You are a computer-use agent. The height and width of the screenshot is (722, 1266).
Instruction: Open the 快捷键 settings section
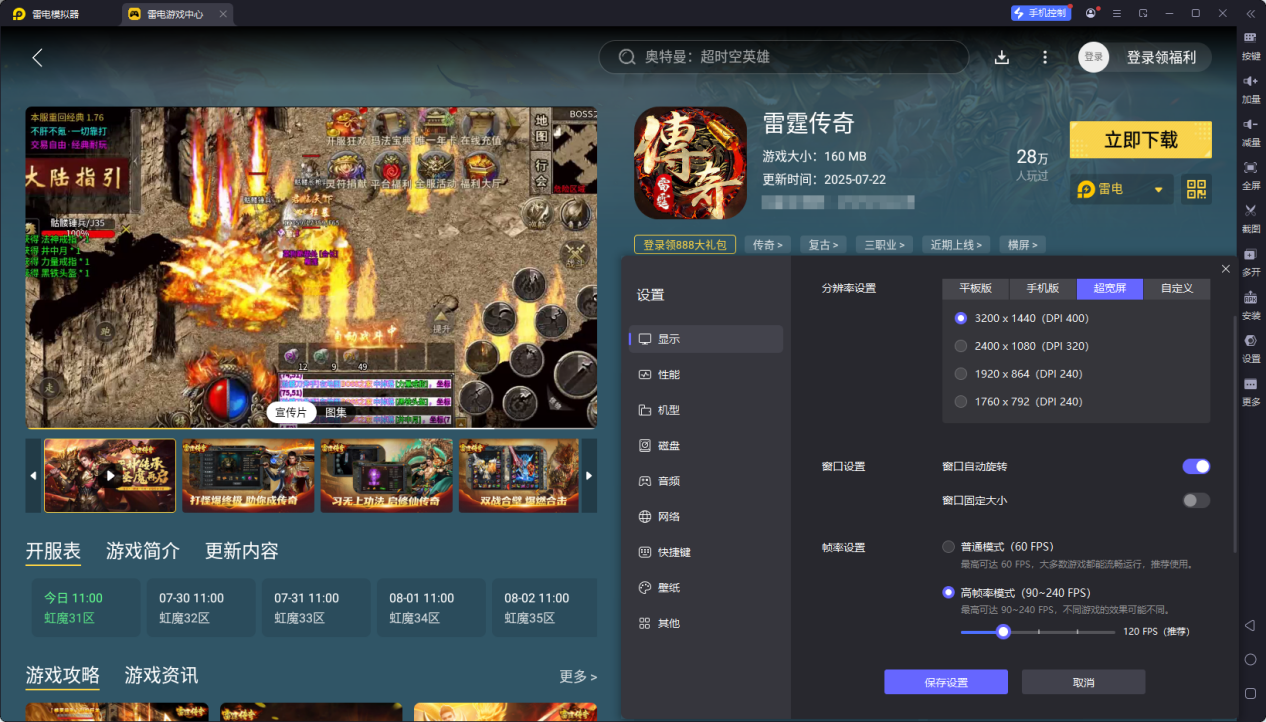706,552
